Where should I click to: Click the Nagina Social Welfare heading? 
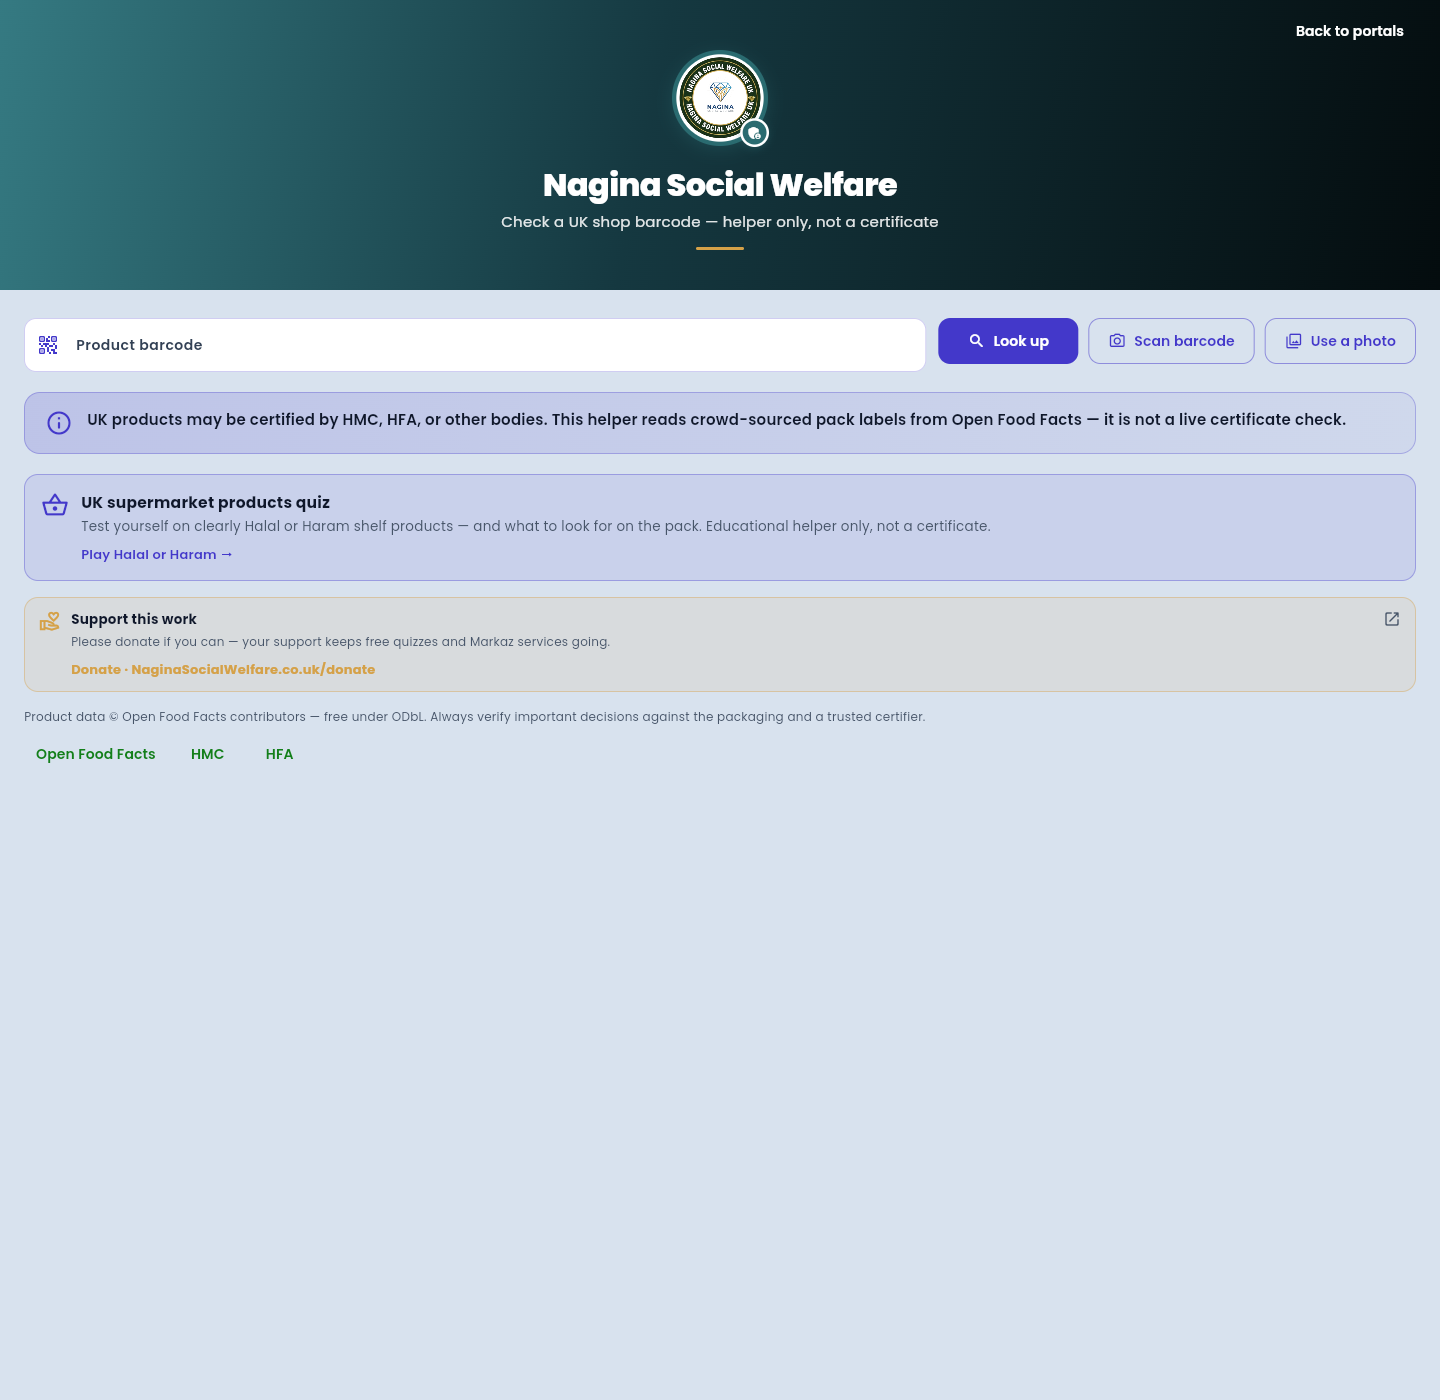pyautogui.click(x=720, y=185)
